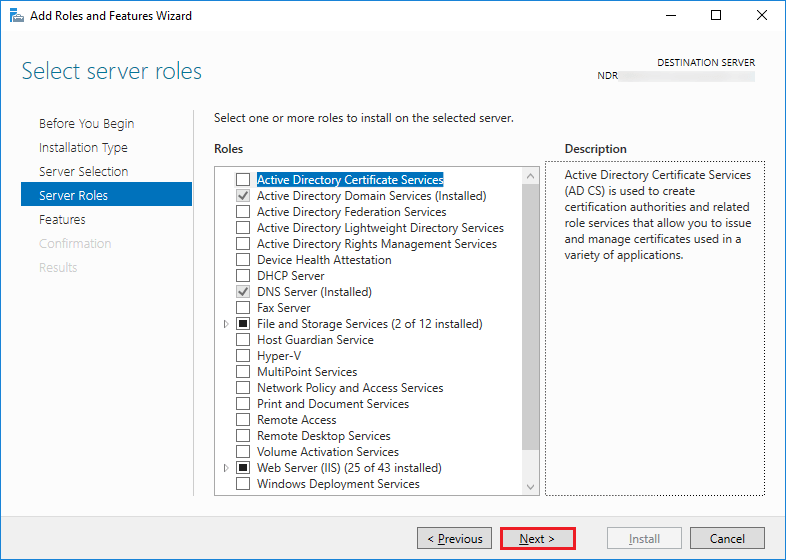788x560 pixels.
Task: Select the MultiPoint Services label
Action: tap(307, 372)
